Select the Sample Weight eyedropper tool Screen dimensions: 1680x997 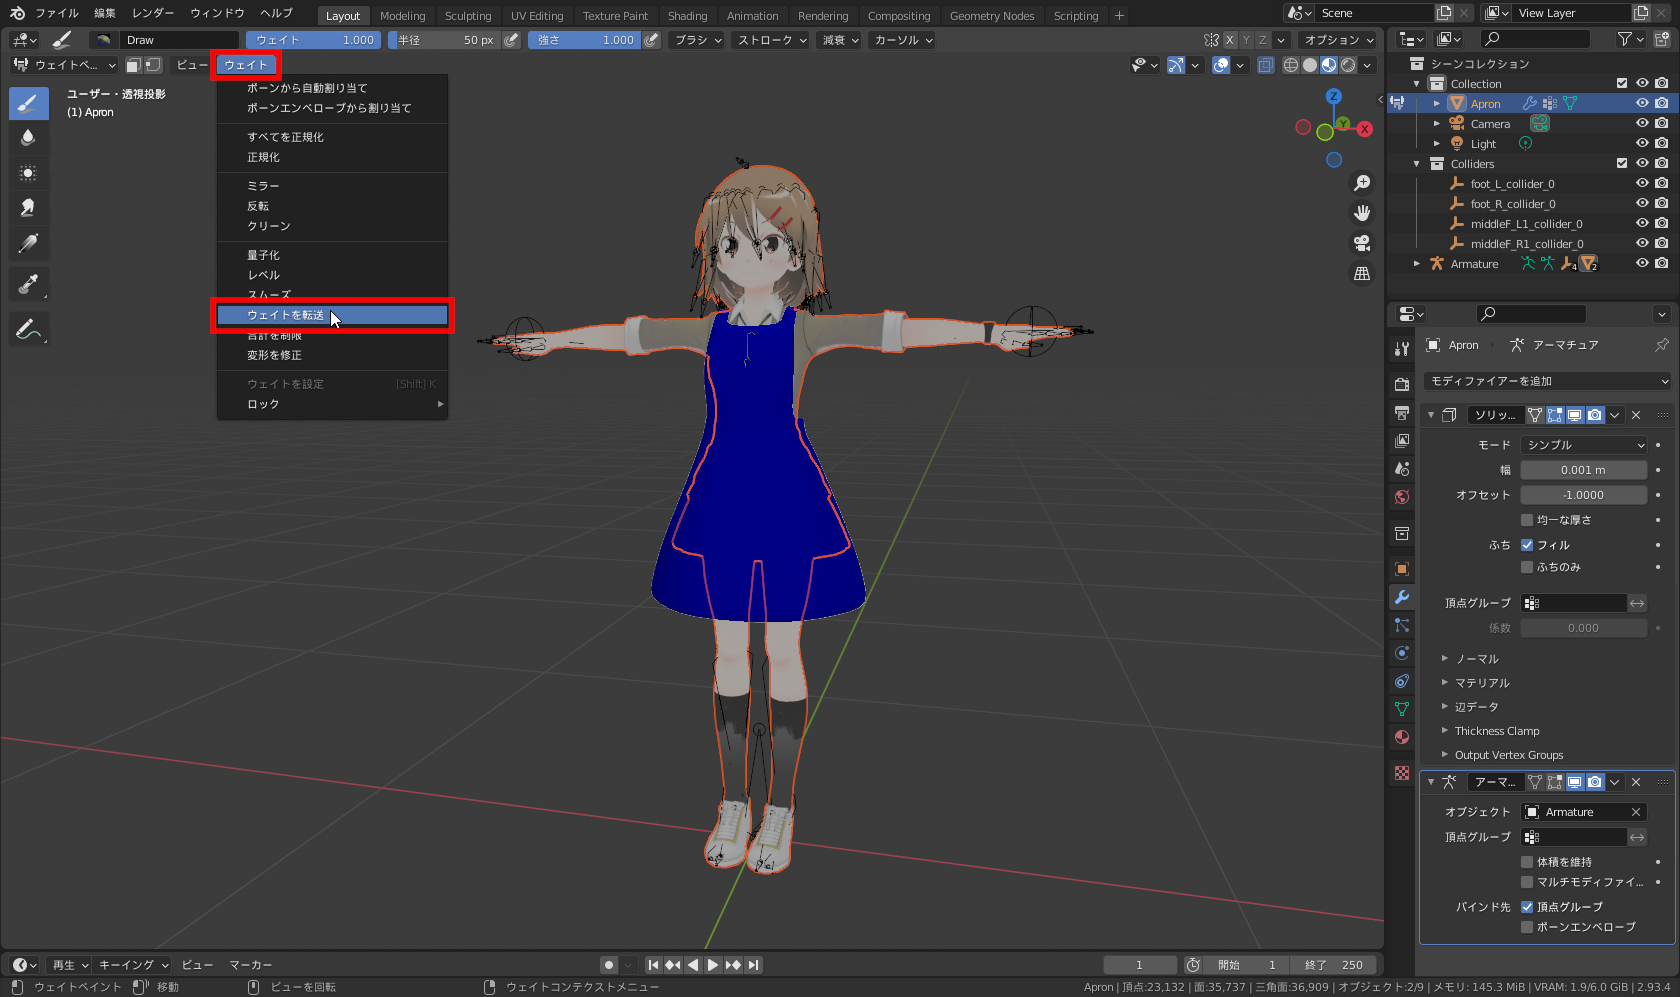click(x=28, y=284)
